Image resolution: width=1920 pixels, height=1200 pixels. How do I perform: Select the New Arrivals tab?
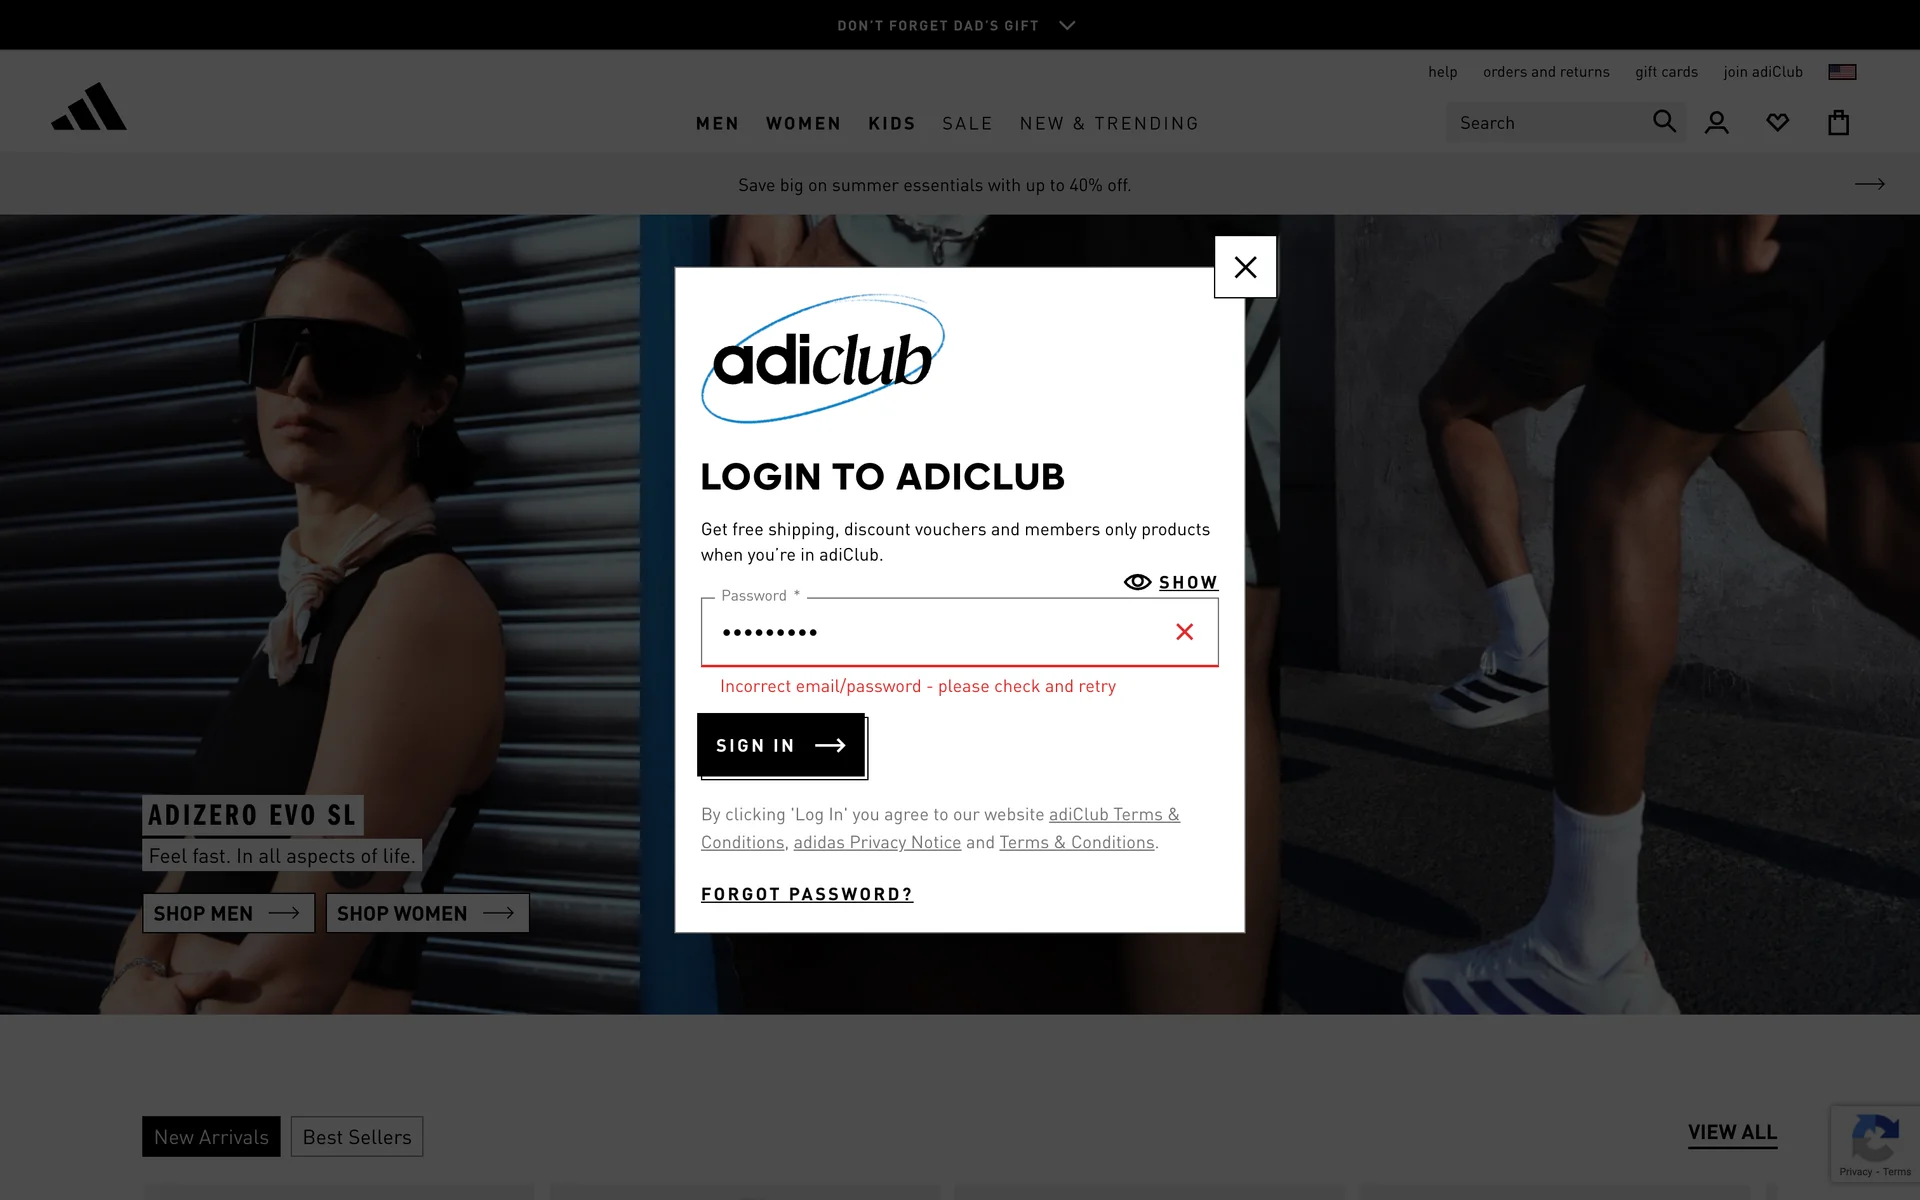211,1137
